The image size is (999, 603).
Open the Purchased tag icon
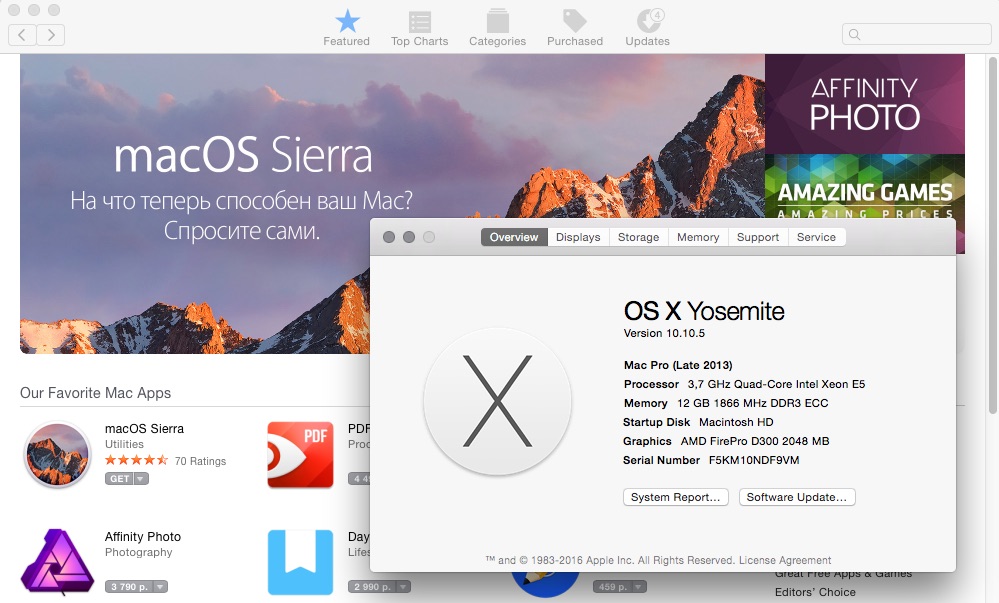tap(575, 20)
